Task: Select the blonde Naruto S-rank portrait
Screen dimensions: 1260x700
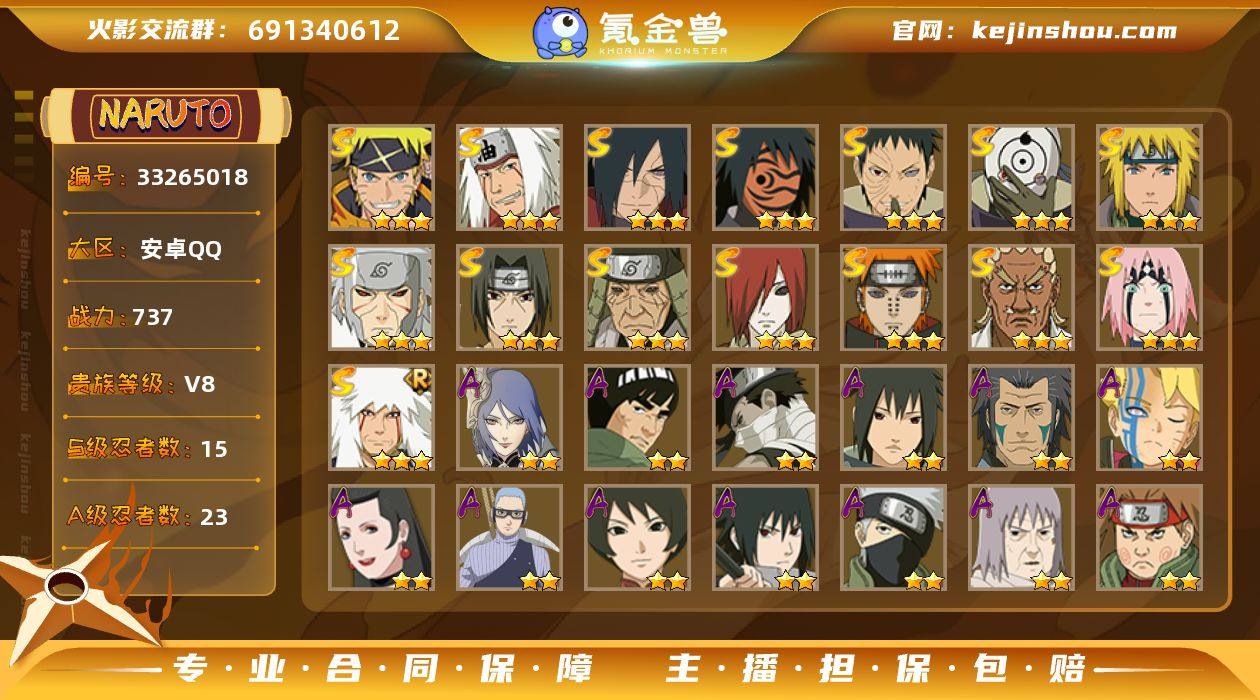Action: pos(381,178)
